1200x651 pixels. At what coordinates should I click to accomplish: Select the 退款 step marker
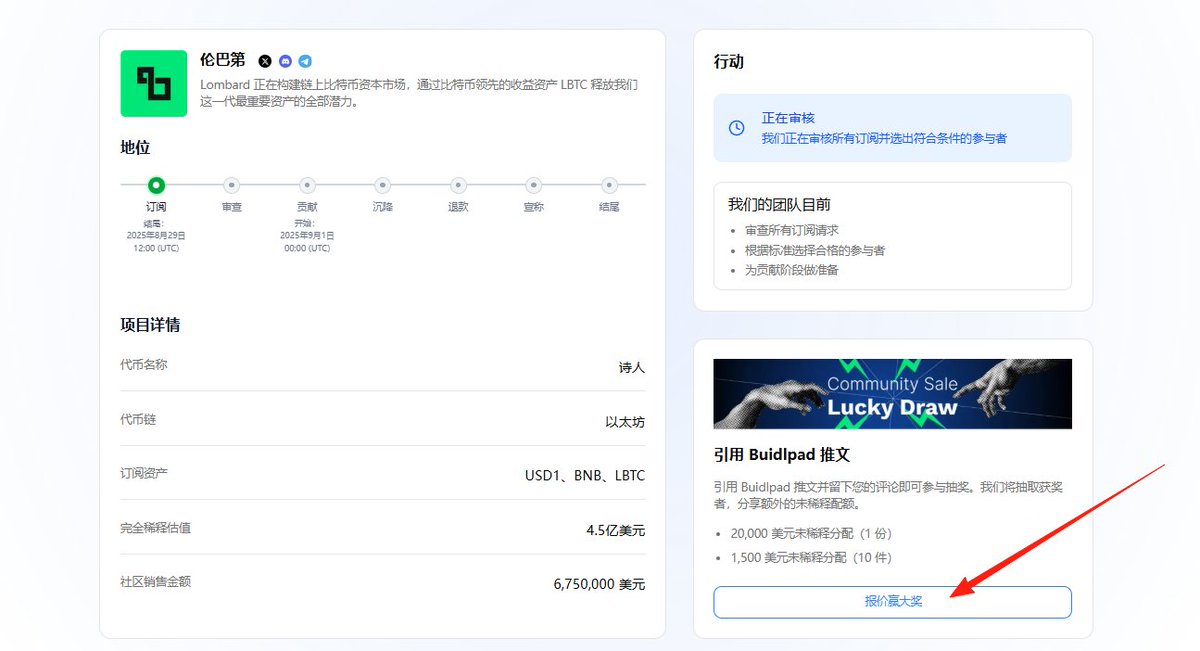458,185
